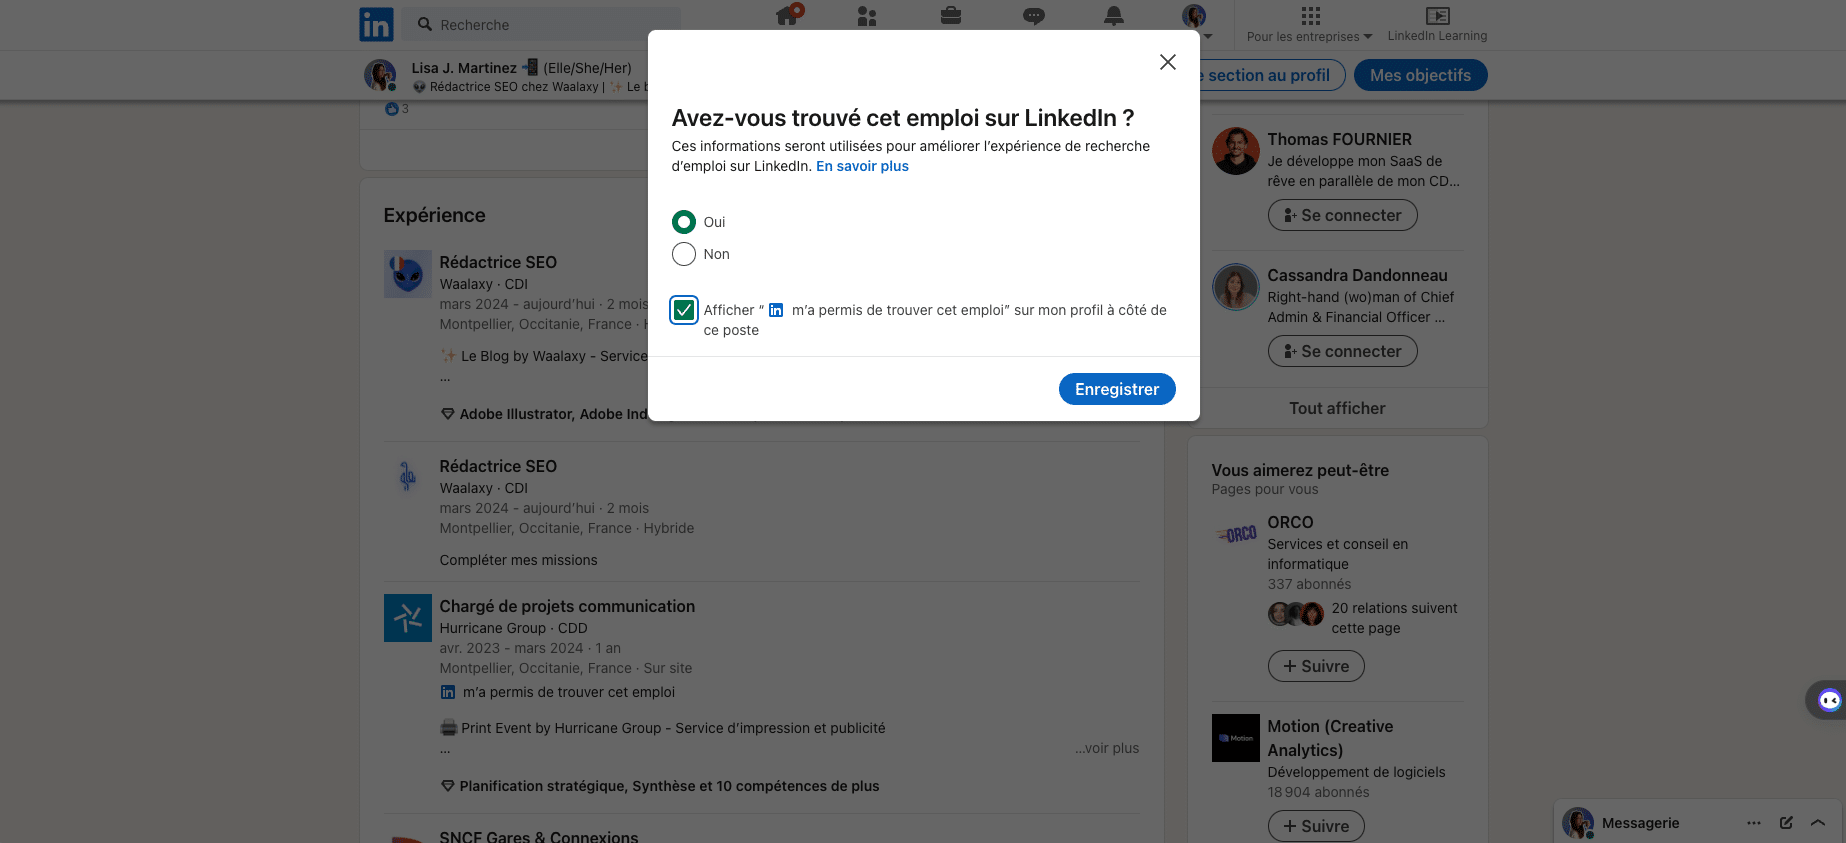Open Notifications bell icon
Screen dimensions: 1846x843
[x=1114, y=16]
